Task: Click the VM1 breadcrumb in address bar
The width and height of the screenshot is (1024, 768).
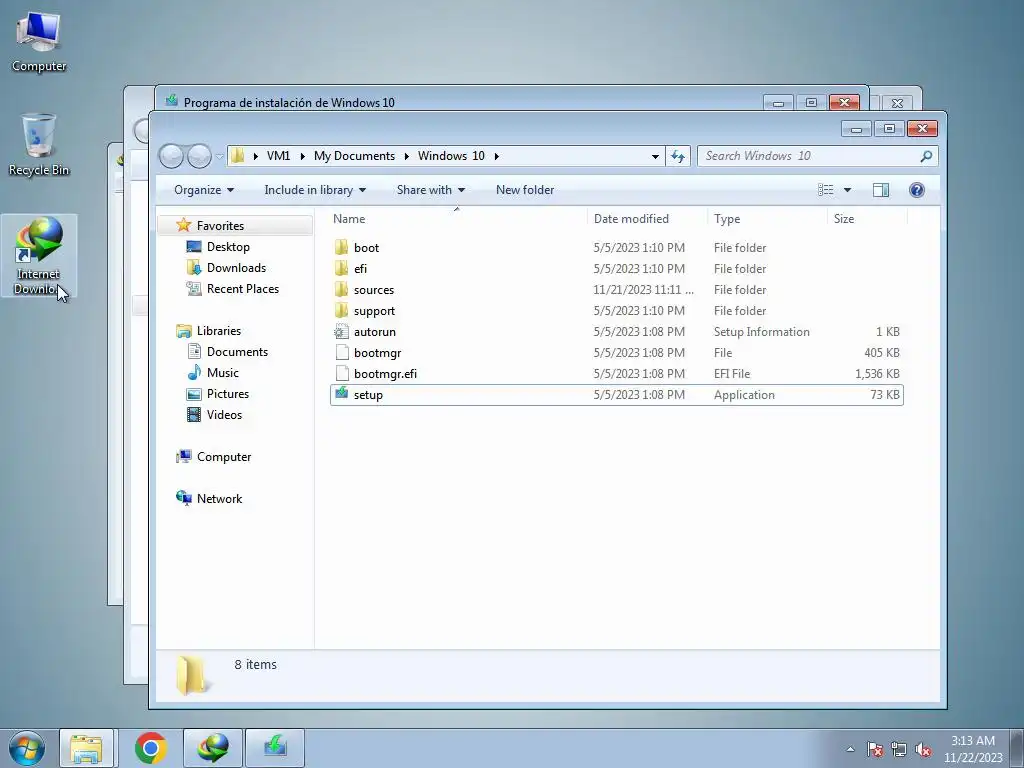Action: point(278,156)
